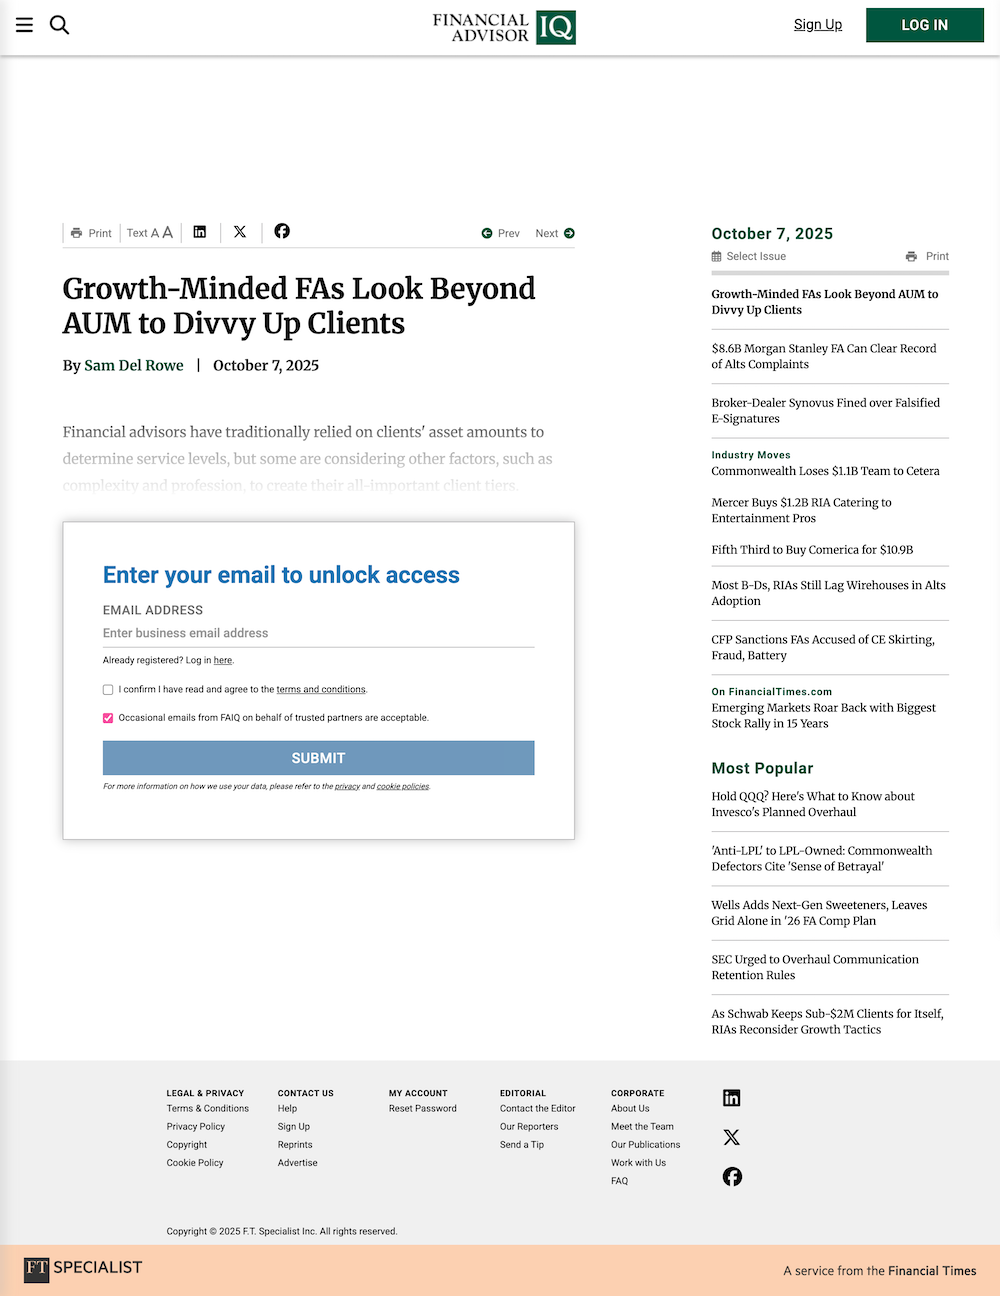Open the hamburger navigation menu

(24, 25)
